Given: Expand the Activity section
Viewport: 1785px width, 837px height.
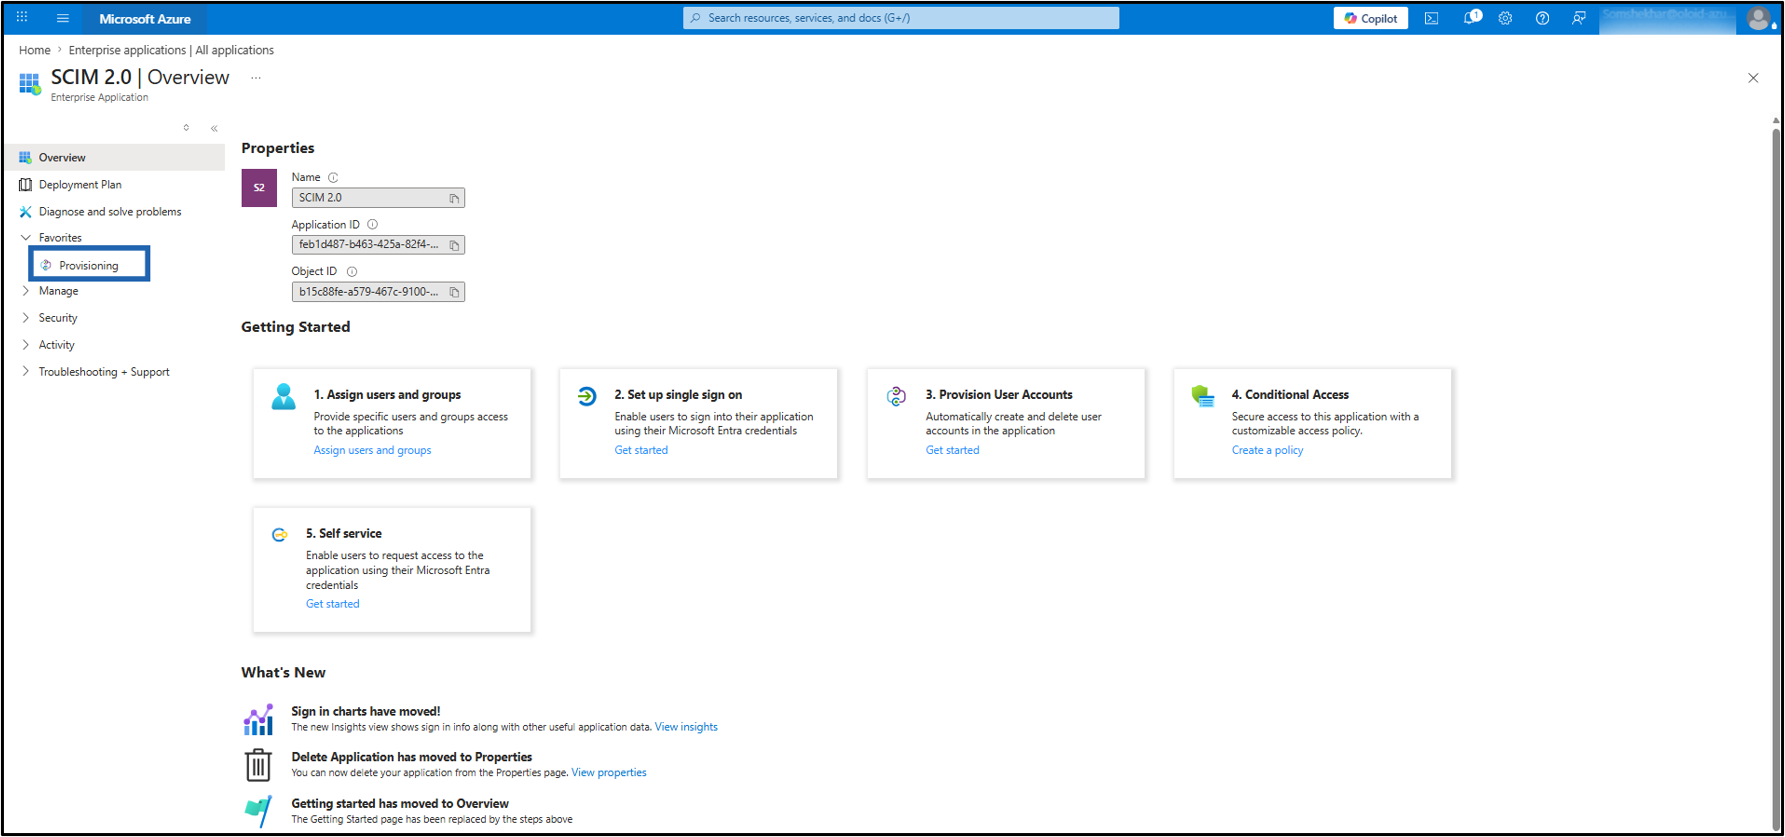Looking at the screenshot, I should (x=26, y=345).
